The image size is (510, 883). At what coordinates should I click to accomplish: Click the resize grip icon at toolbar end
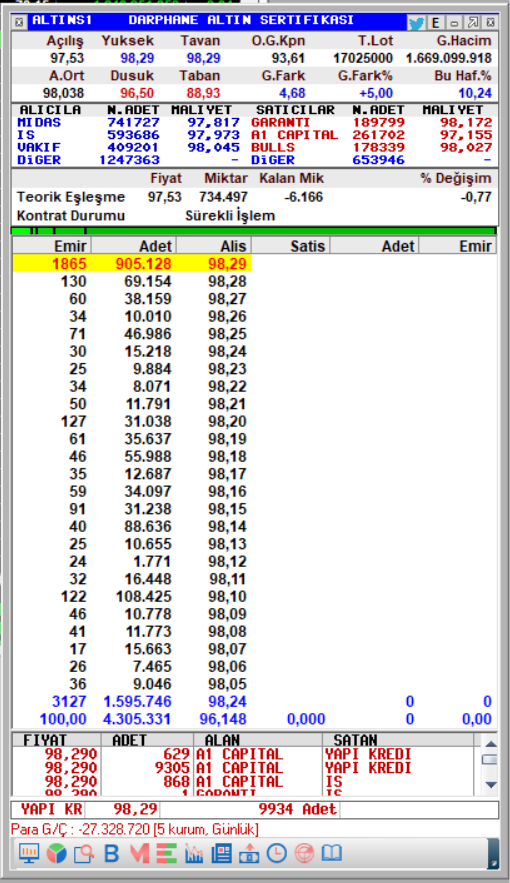pyautogui.click(x=493, y=854)
